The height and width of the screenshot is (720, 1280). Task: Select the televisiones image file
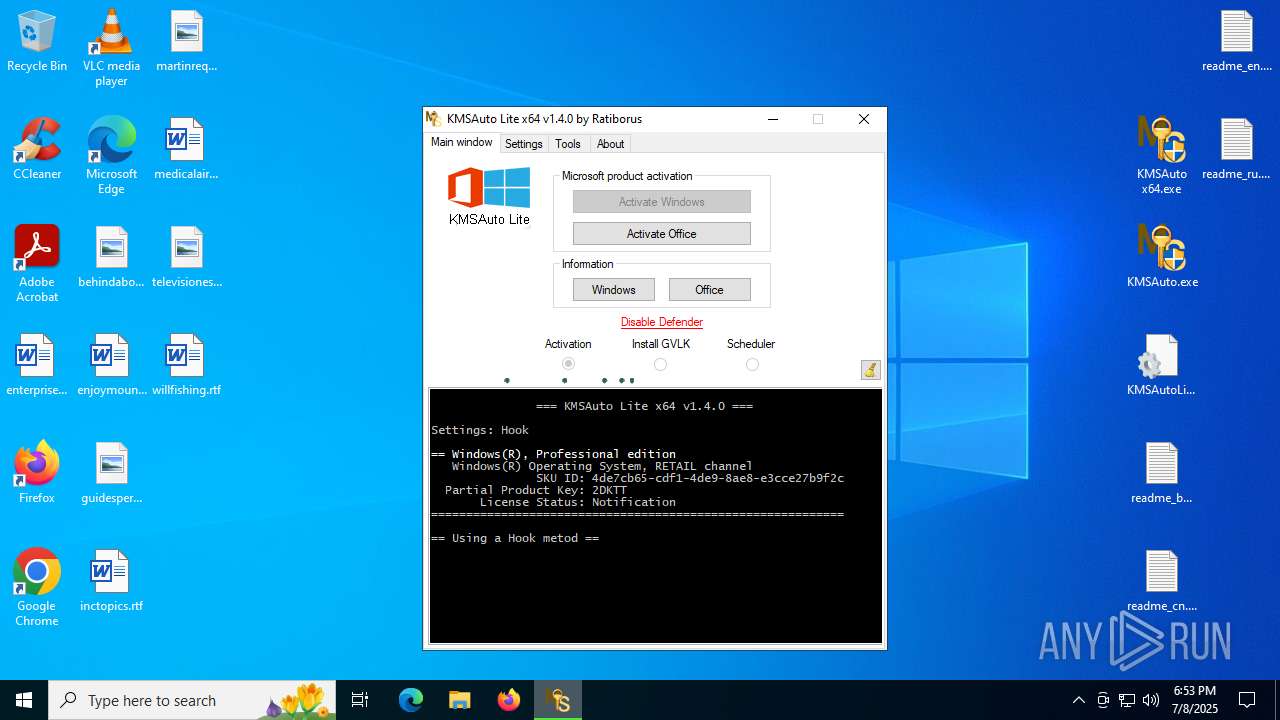click(186, 258)
